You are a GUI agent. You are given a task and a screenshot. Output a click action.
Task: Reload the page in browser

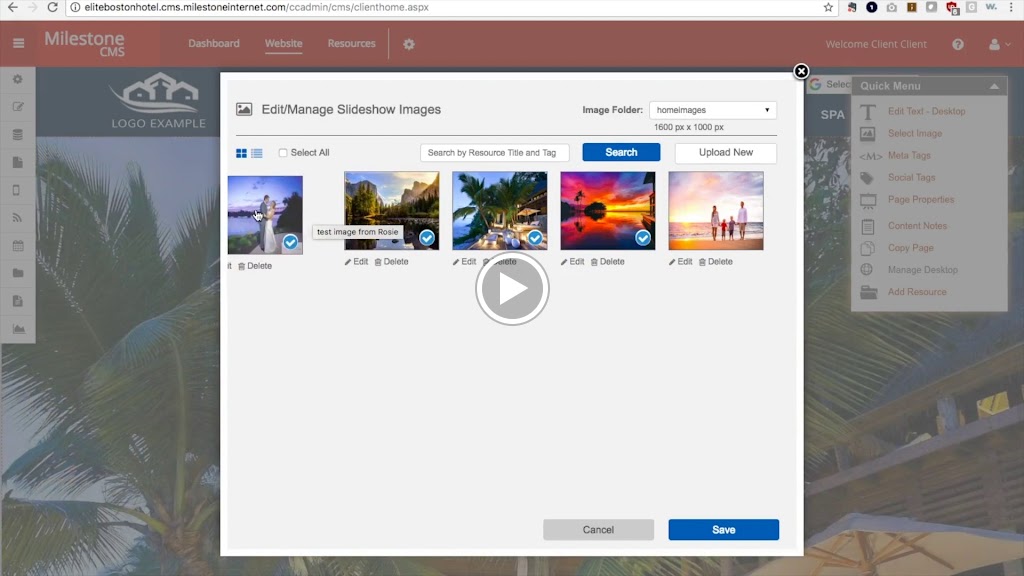click(x=53, y=7)
